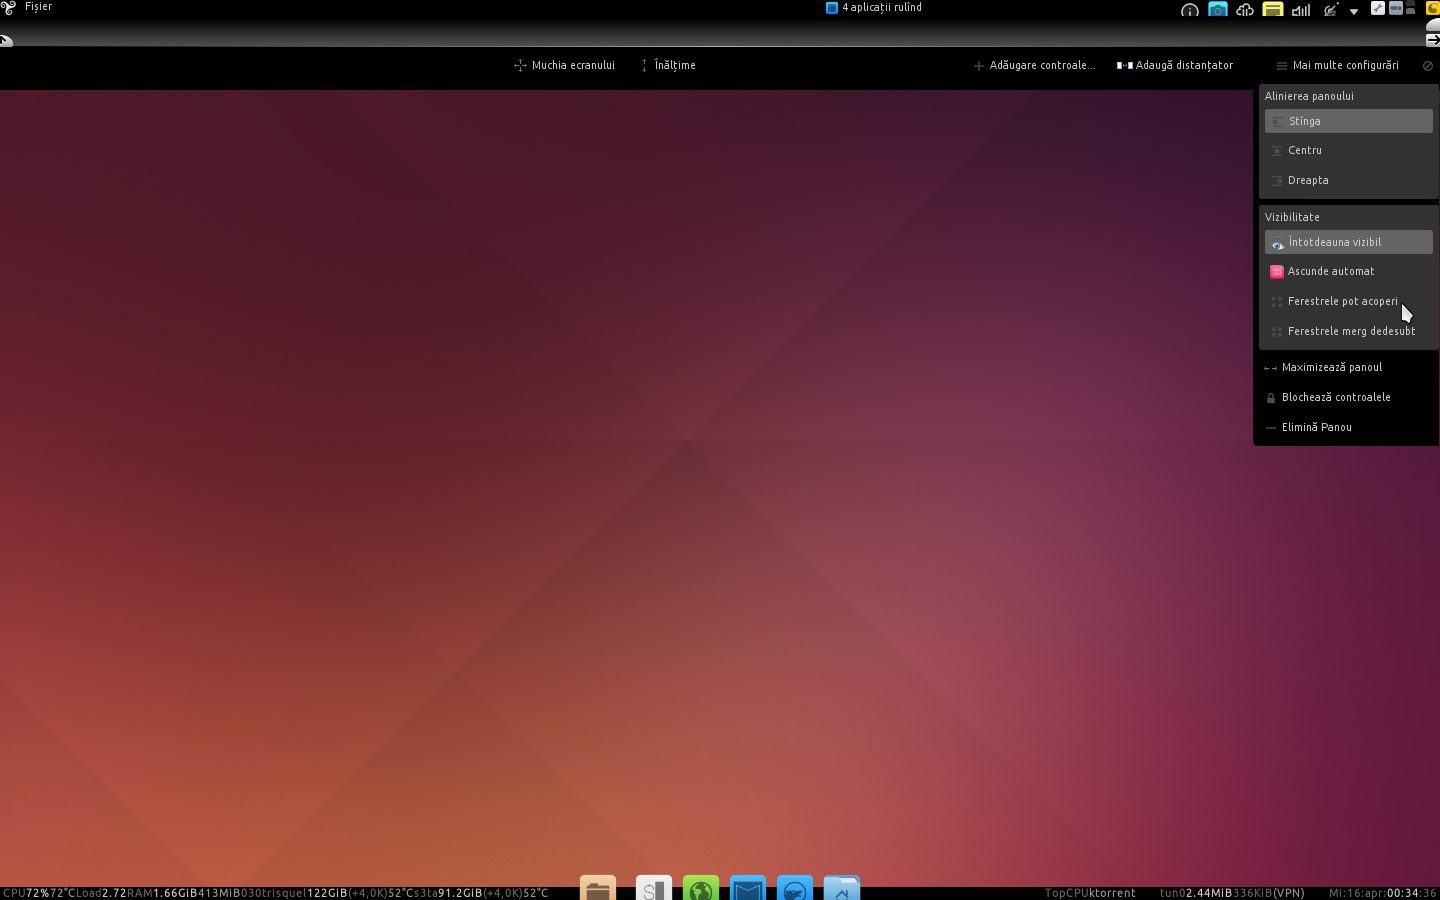Open the yellow crescent icon at top right
Screen dimensions: 1440x900
coord(1432,8)
